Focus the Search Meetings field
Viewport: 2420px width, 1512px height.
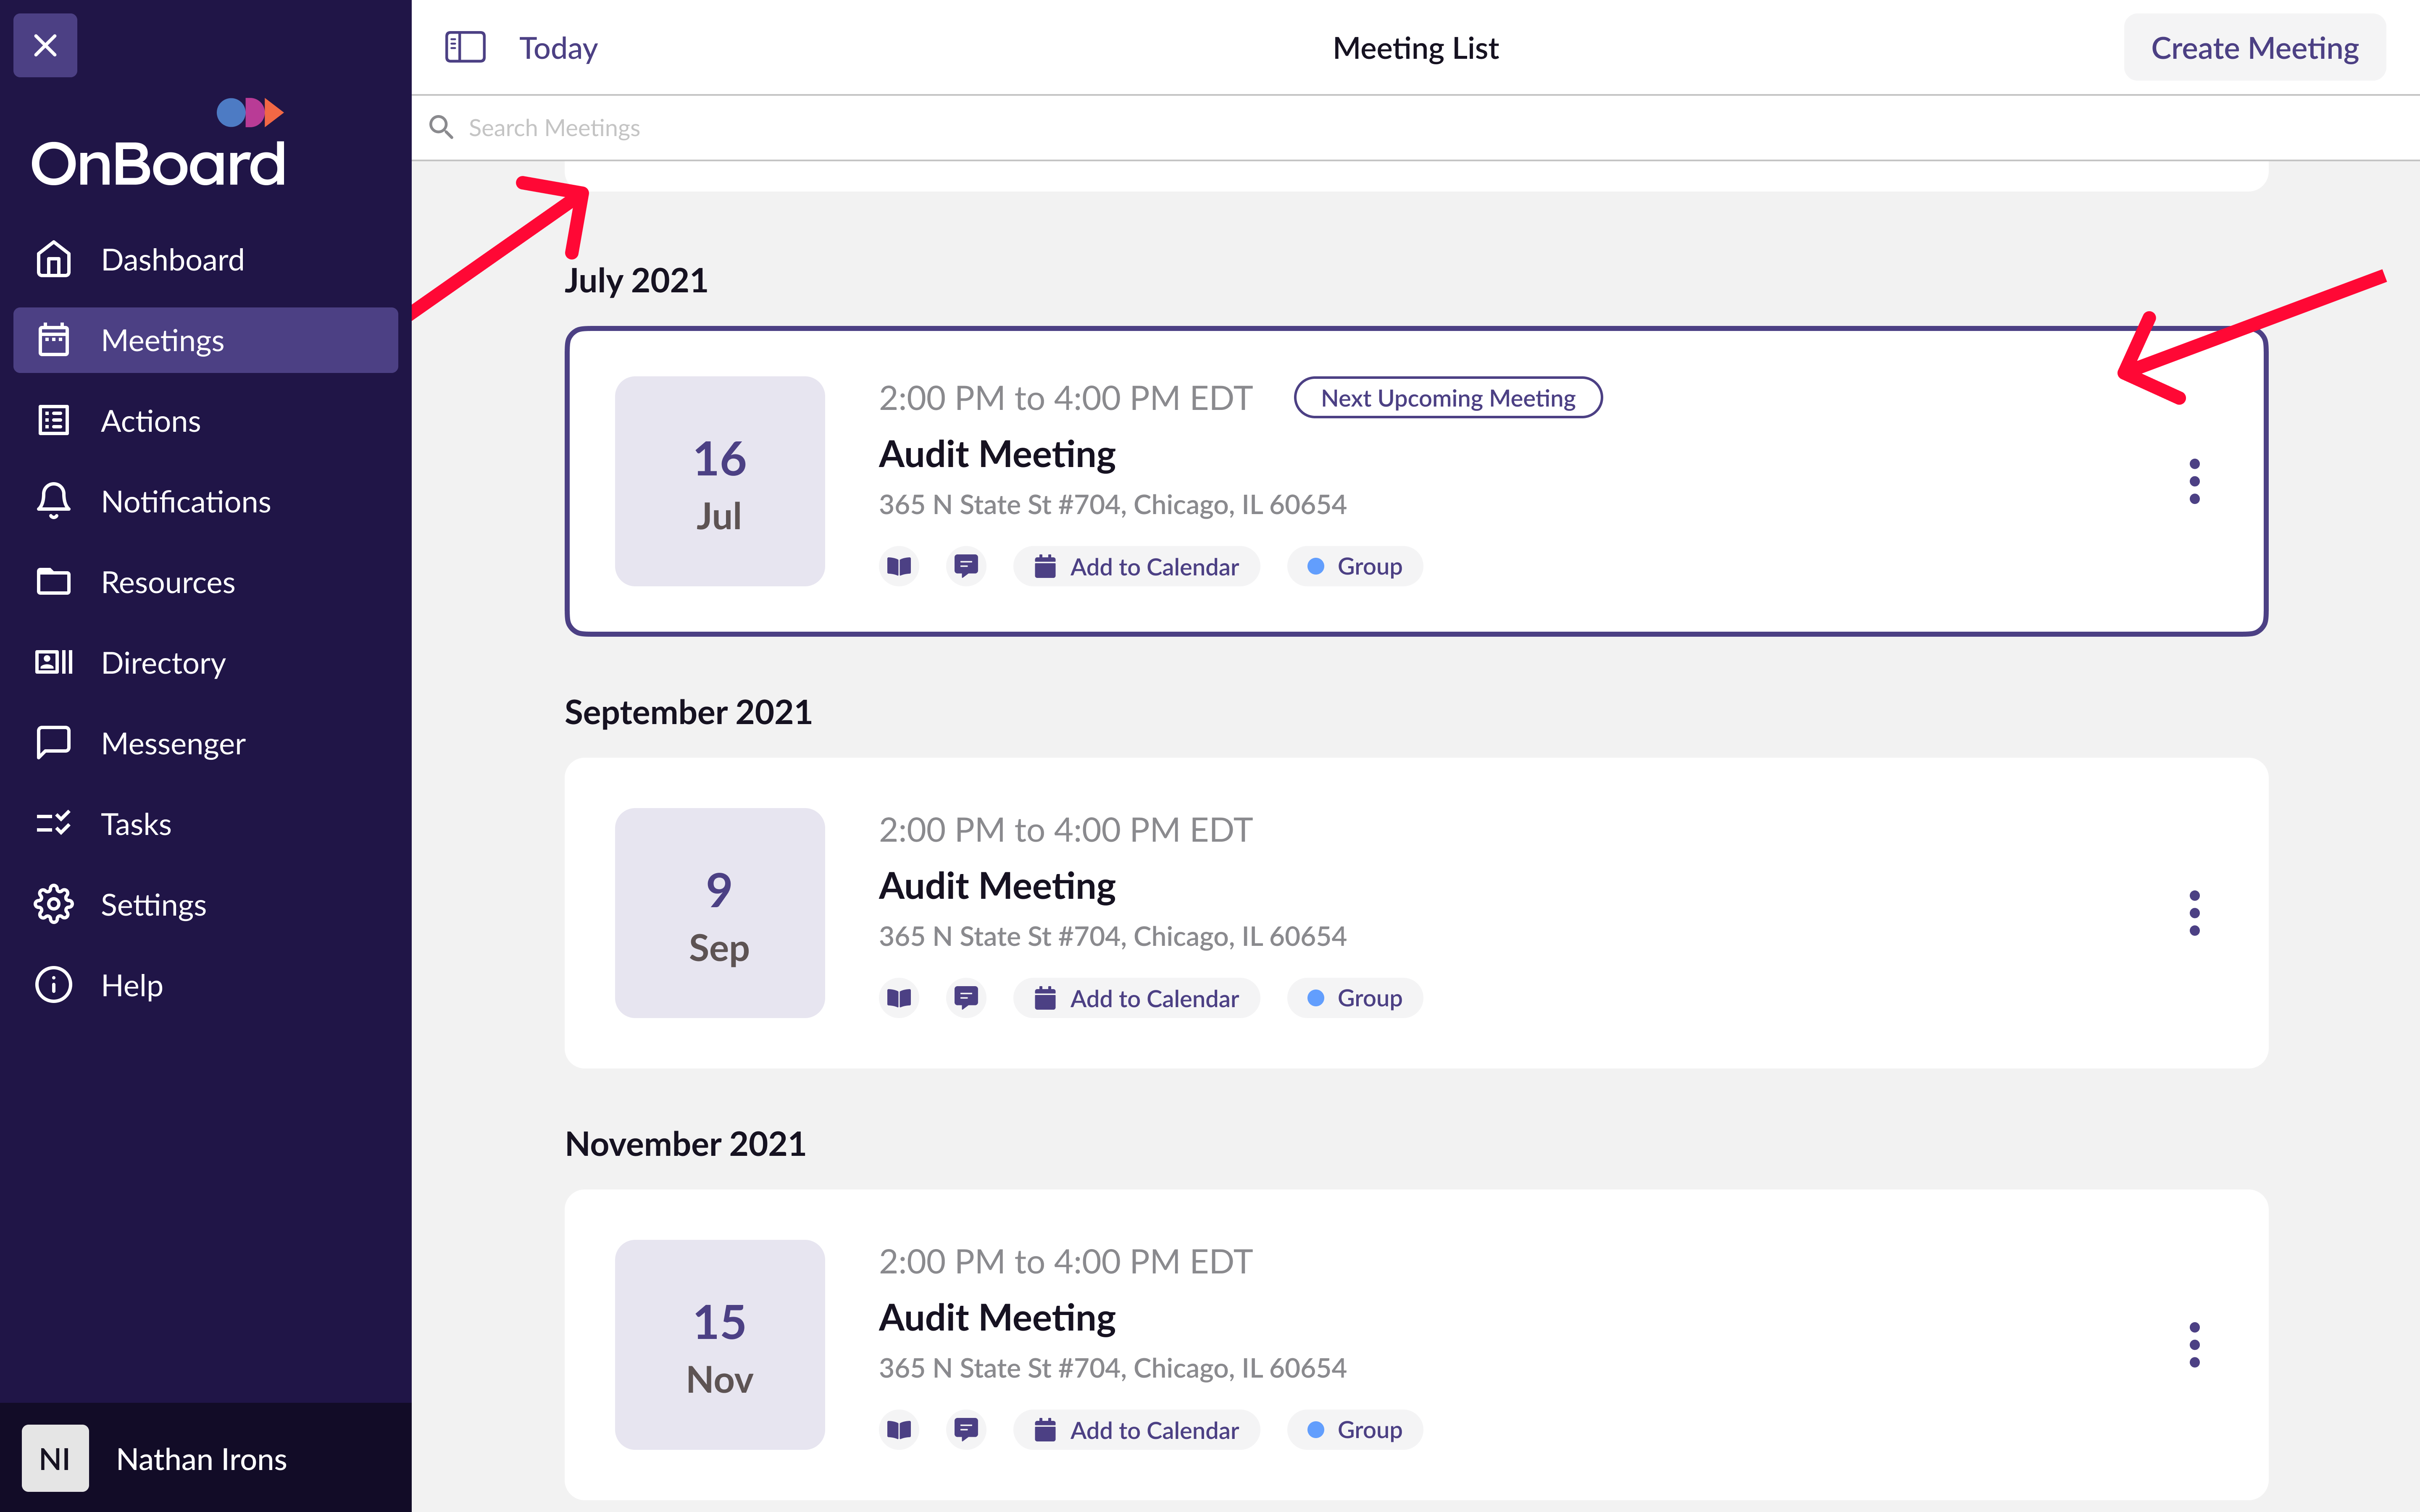[x=1415, y=128]
